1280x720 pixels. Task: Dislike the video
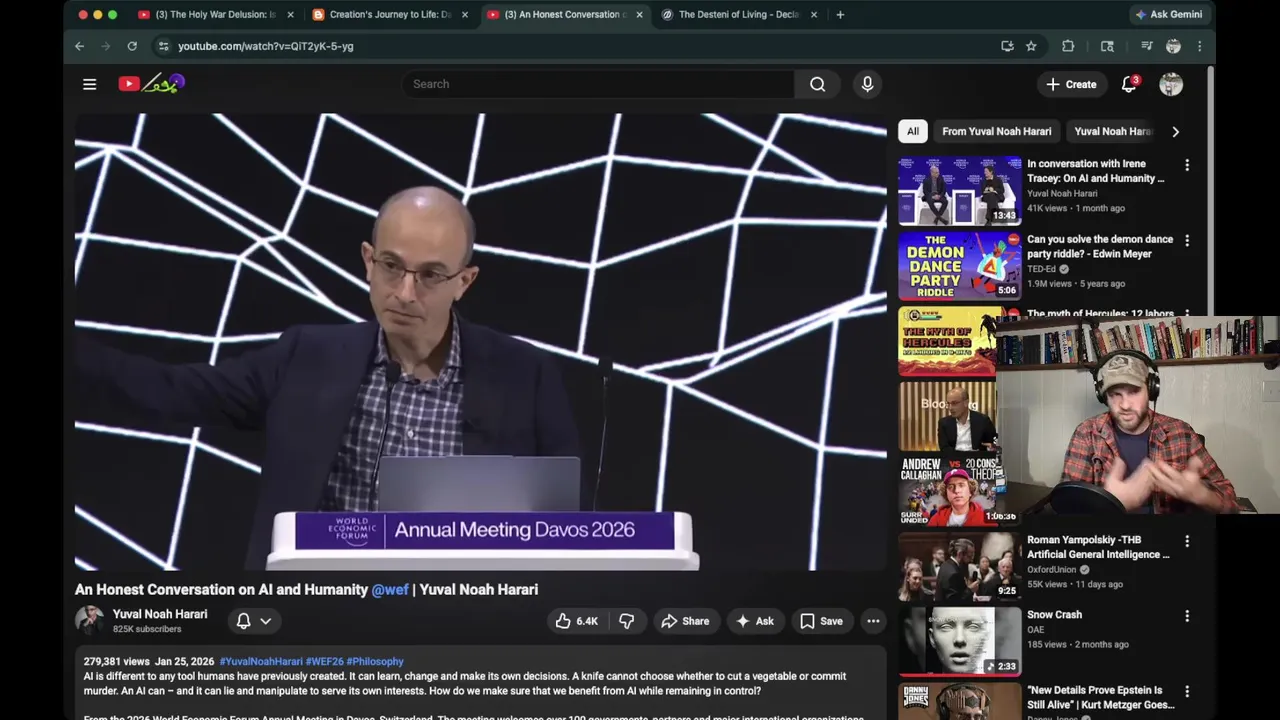(x=627, y=621)
